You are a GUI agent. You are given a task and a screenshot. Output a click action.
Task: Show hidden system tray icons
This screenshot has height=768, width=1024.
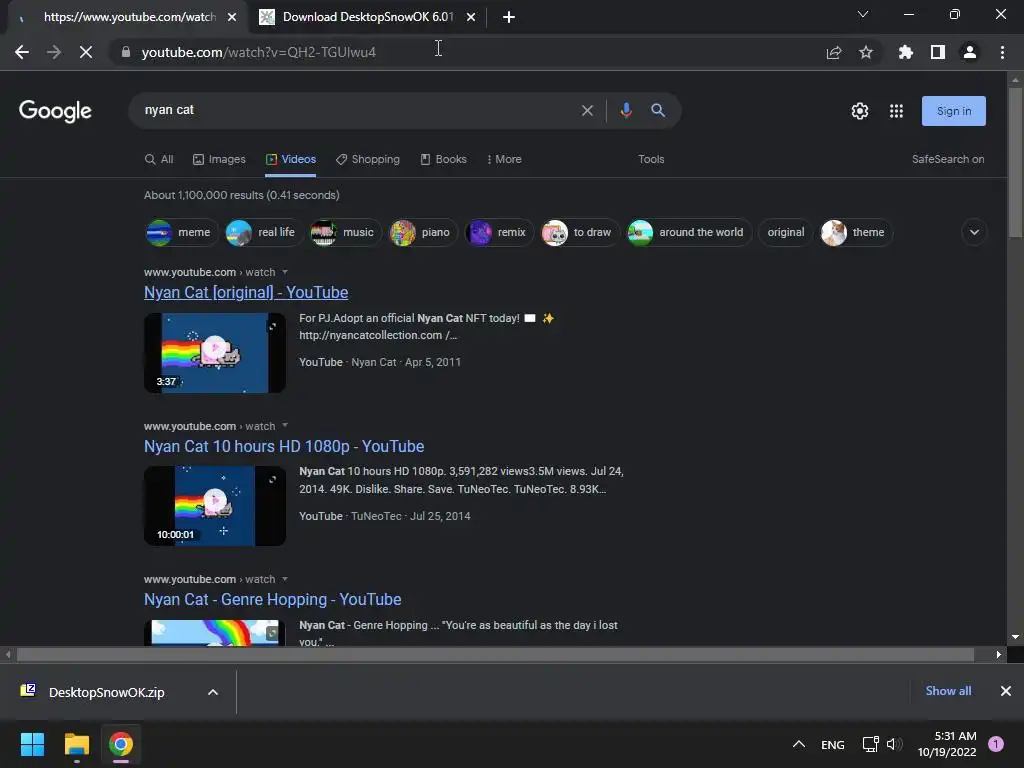click(798, 744)
